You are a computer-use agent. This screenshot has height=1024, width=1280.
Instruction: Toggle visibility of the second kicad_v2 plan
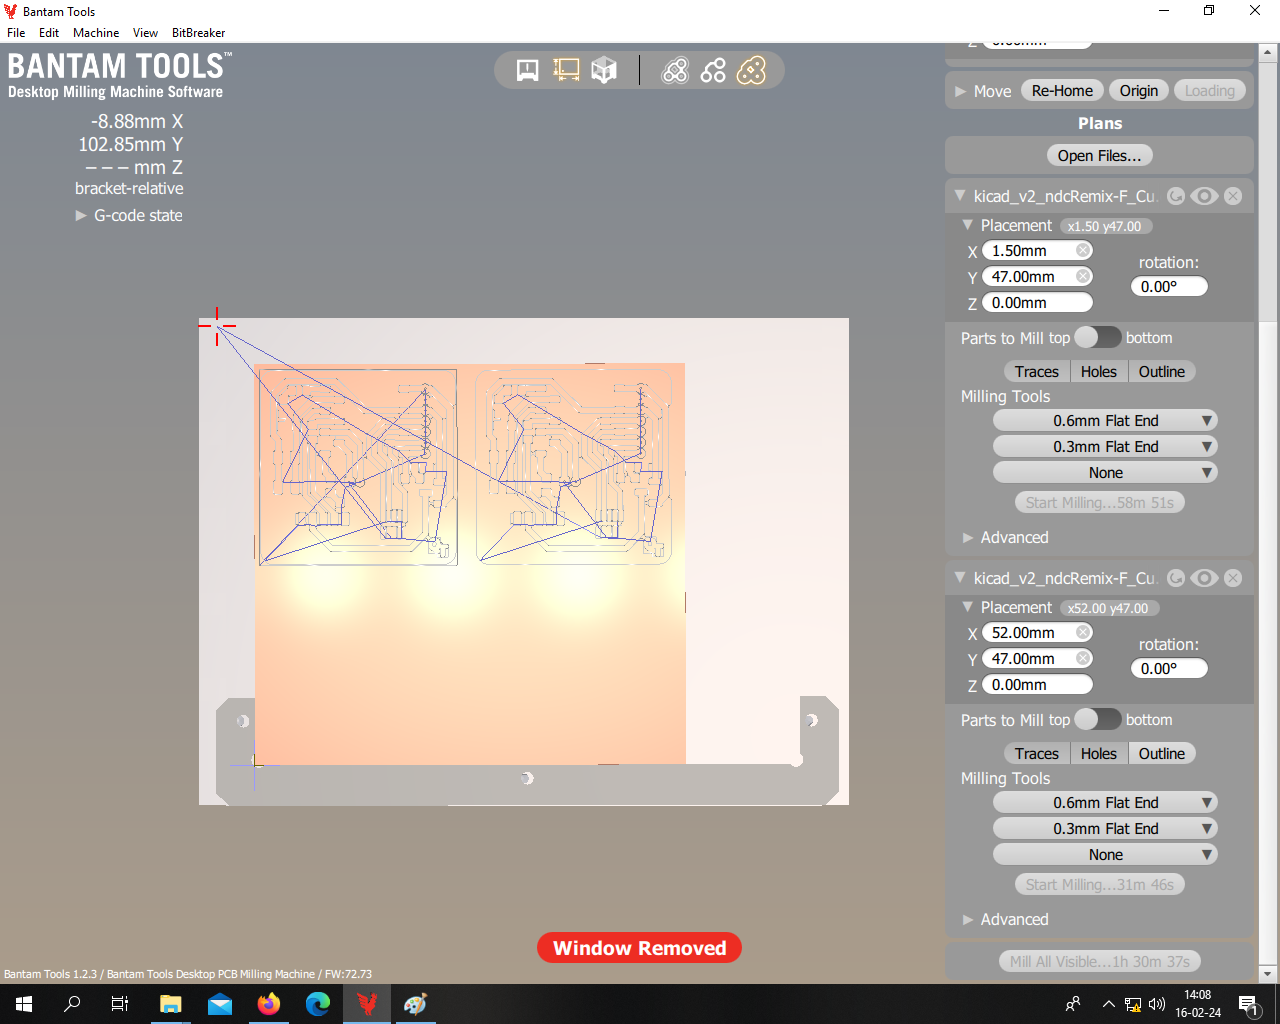1205,578
